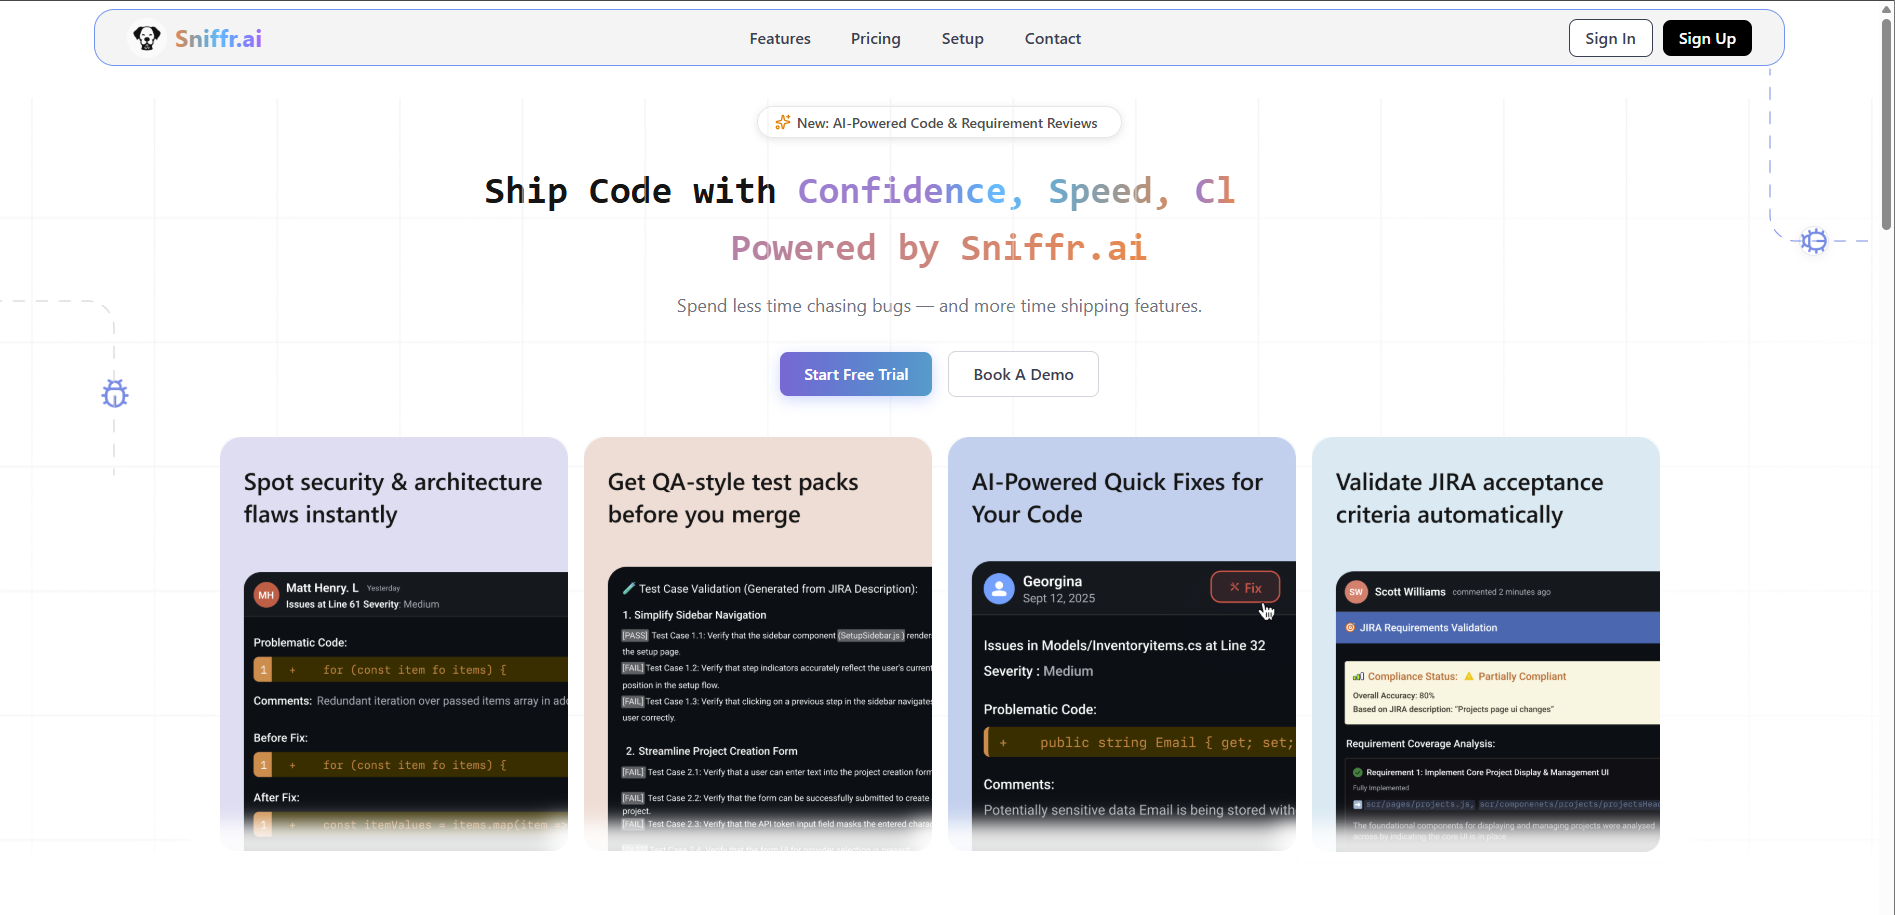The width and height of the screenshot is (1895, 915).
Task: Start a free trial
Action: (x=855, y=374)
